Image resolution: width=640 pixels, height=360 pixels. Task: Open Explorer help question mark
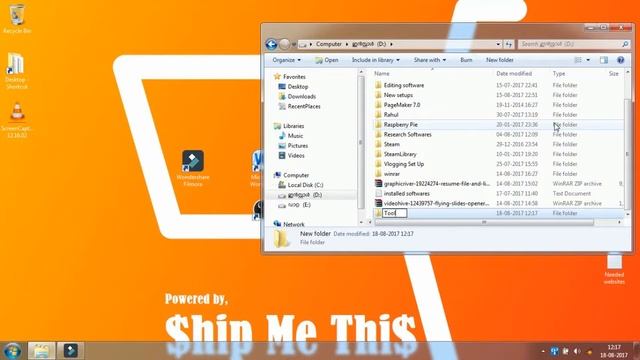click(x=620, y=60)
